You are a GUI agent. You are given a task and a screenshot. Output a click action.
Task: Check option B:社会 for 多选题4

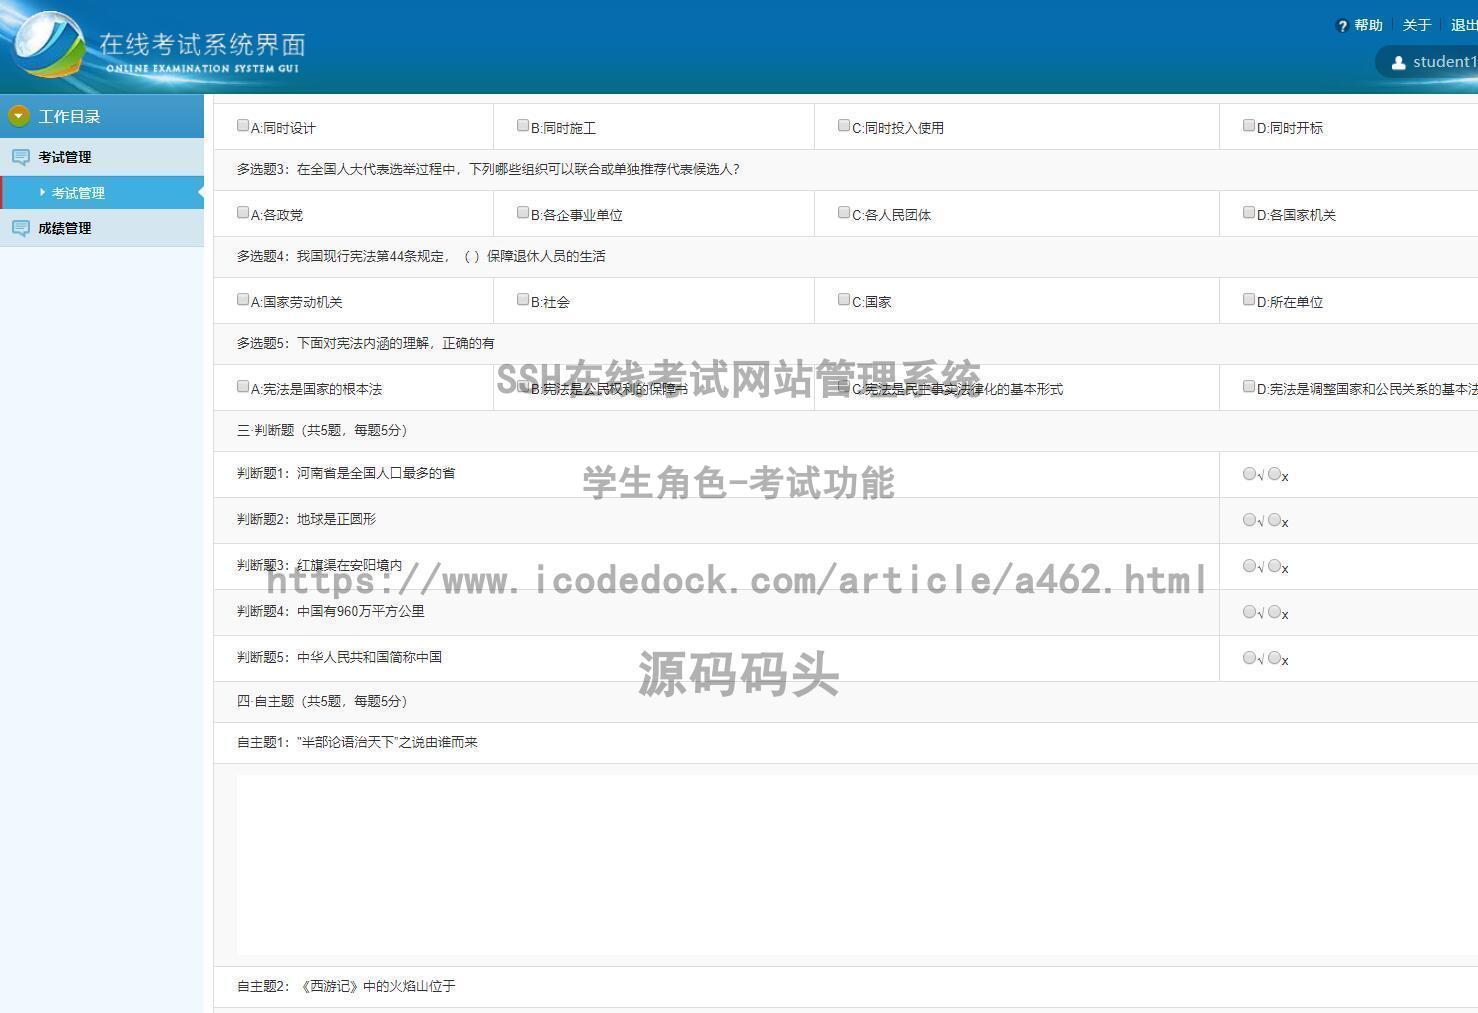coord(523,298)
